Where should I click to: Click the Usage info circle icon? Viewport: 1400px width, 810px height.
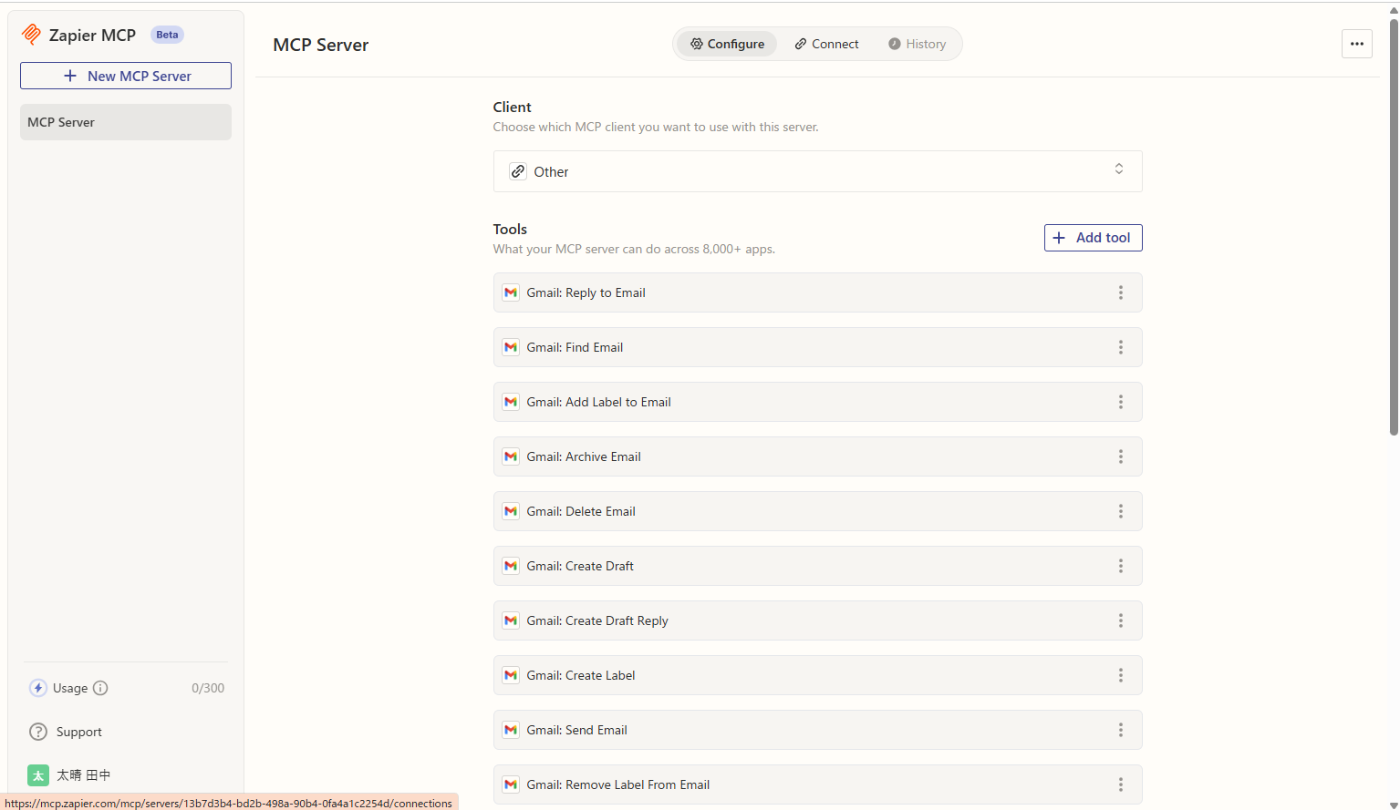100,688
